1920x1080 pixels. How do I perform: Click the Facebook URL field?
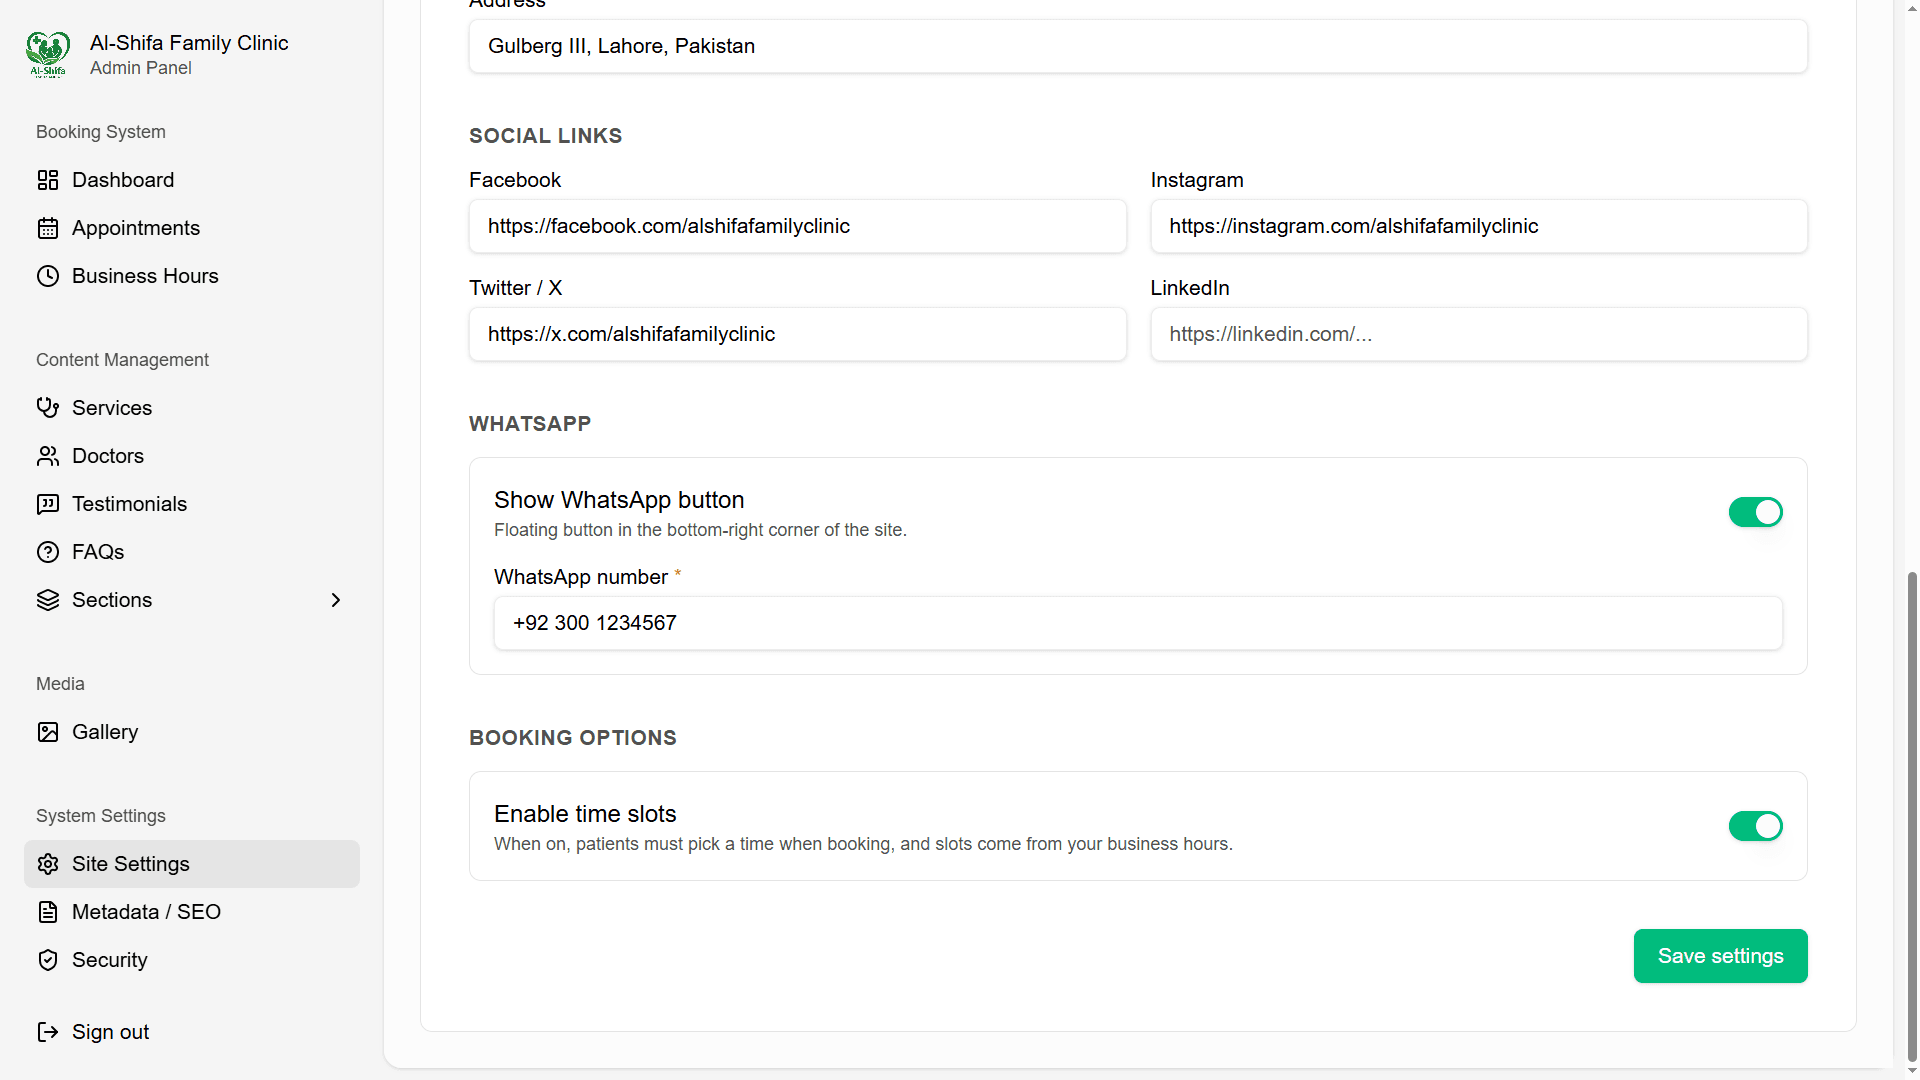click(797, 226)
